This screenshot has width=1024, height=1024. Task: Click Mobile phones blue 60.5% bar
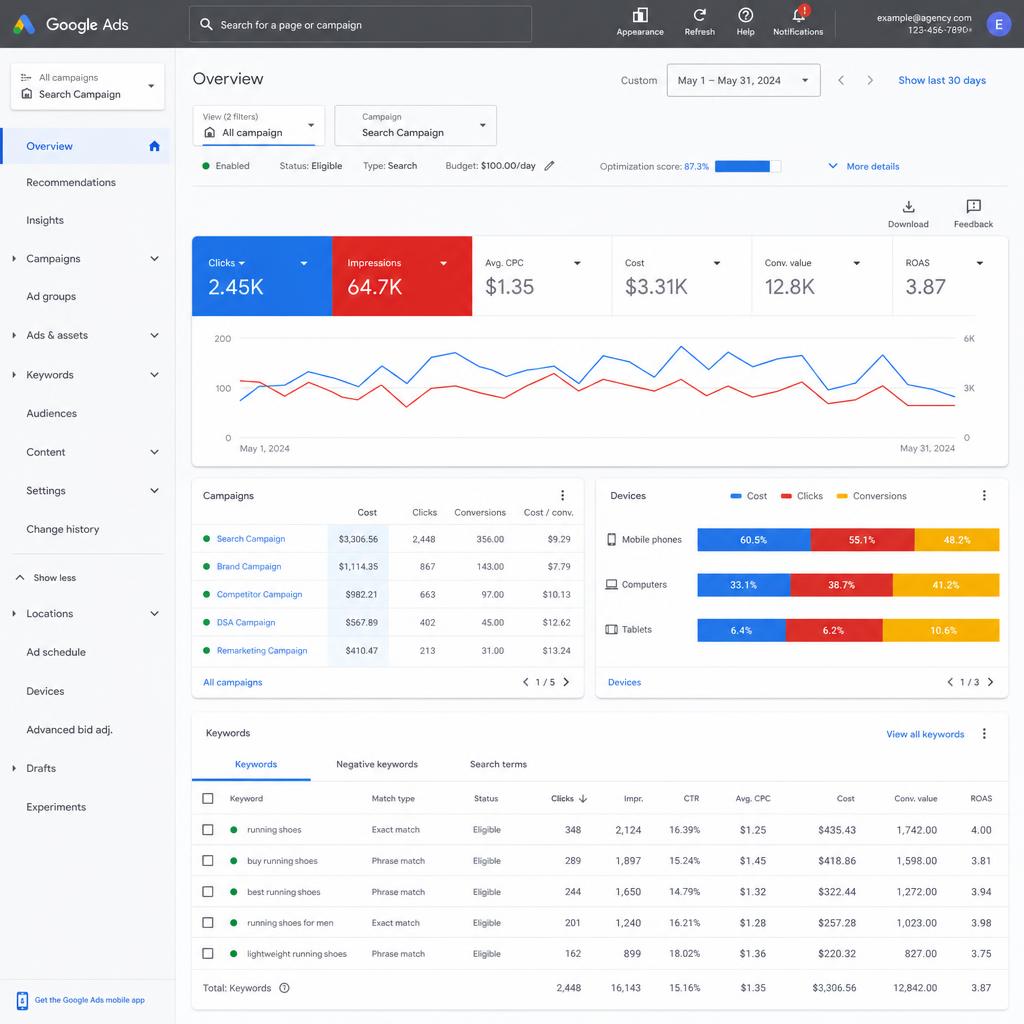(754, 540)
